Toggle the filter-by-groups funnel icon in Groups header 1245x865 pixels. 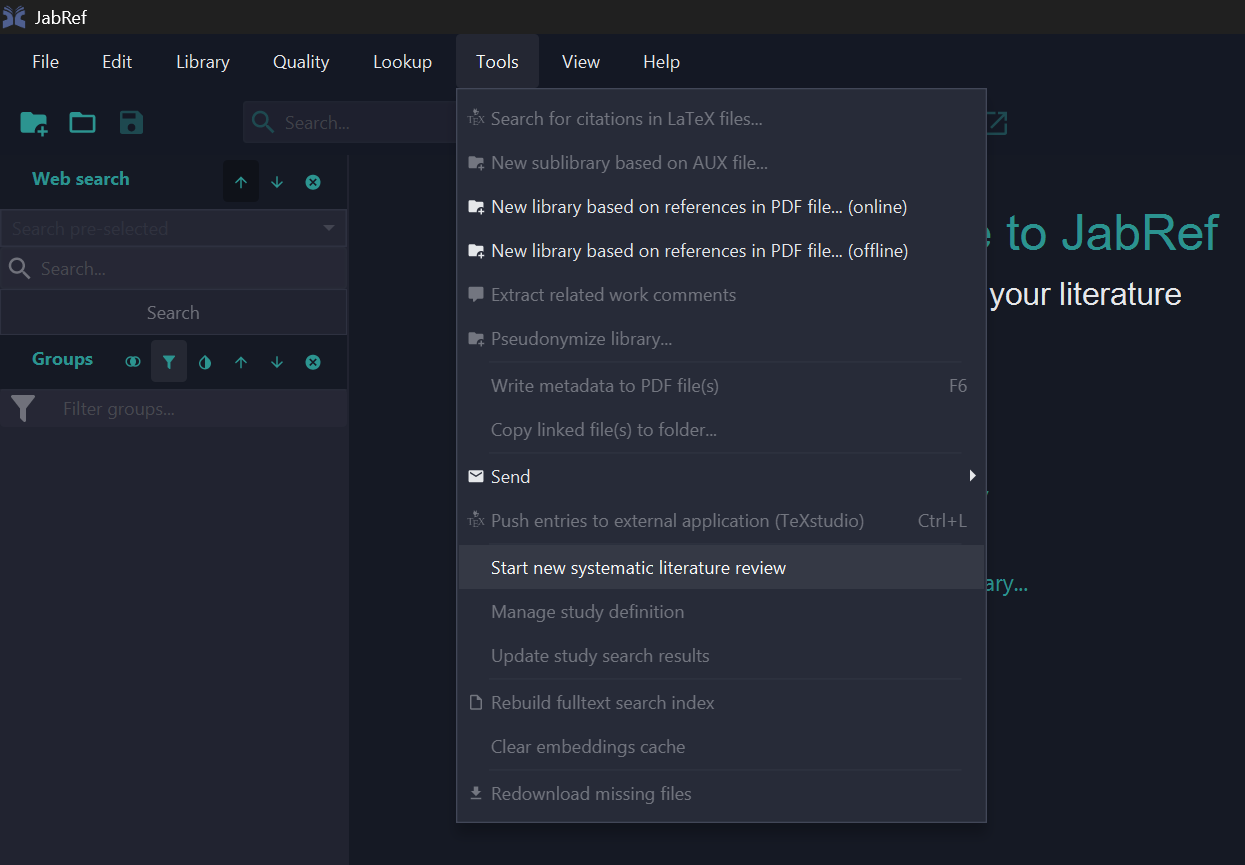(x=169, y=362)
